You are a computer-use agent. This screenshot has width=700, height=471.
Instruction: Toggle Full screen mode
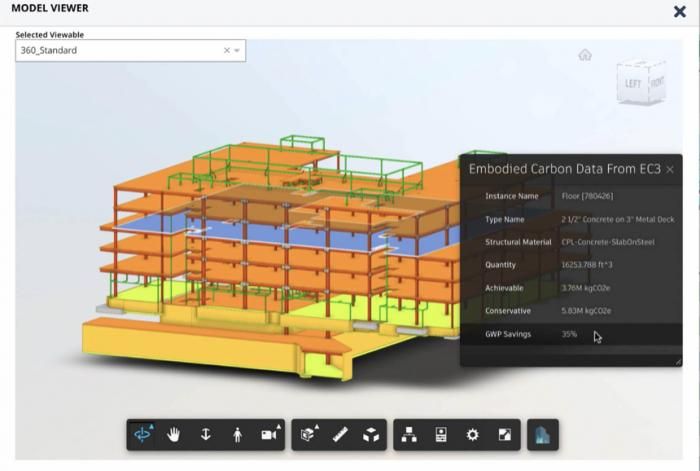504,434
